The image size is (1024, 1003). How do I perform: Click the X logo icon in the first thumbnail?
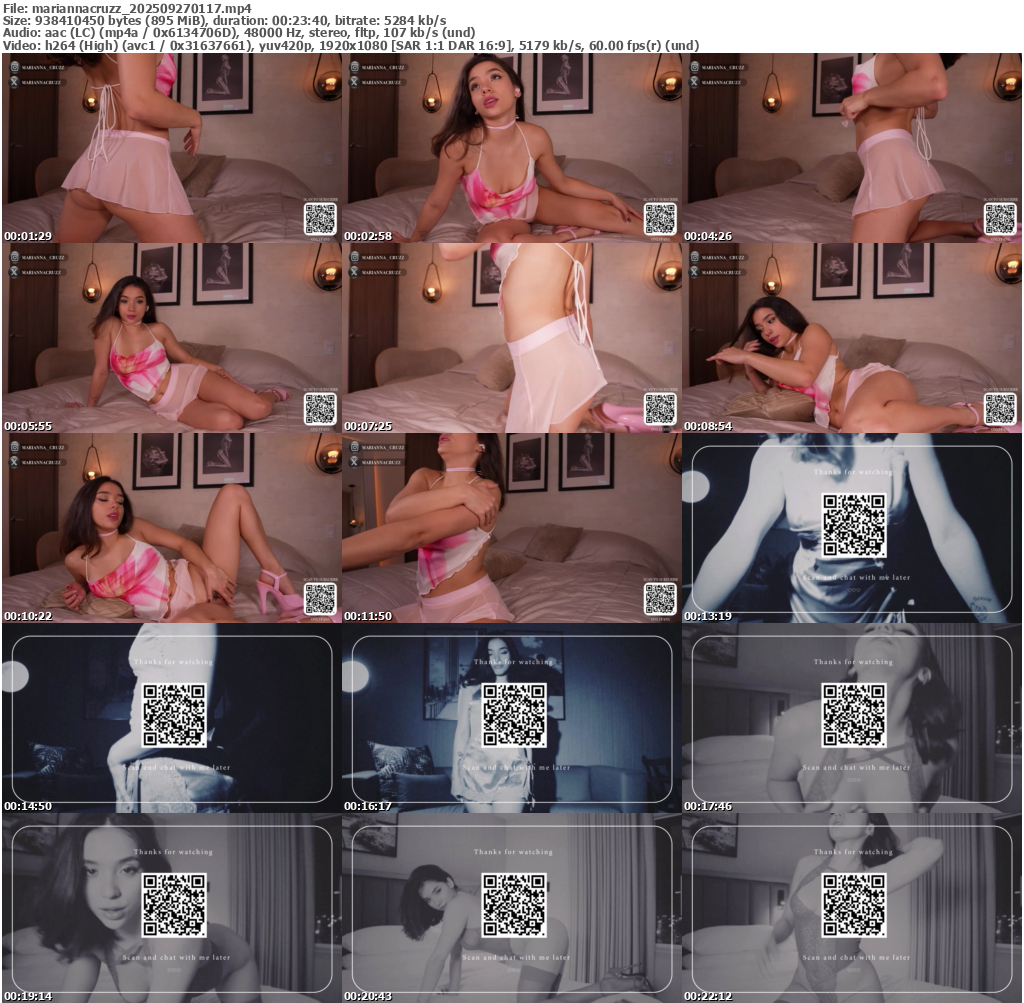[x=15, y=81]
